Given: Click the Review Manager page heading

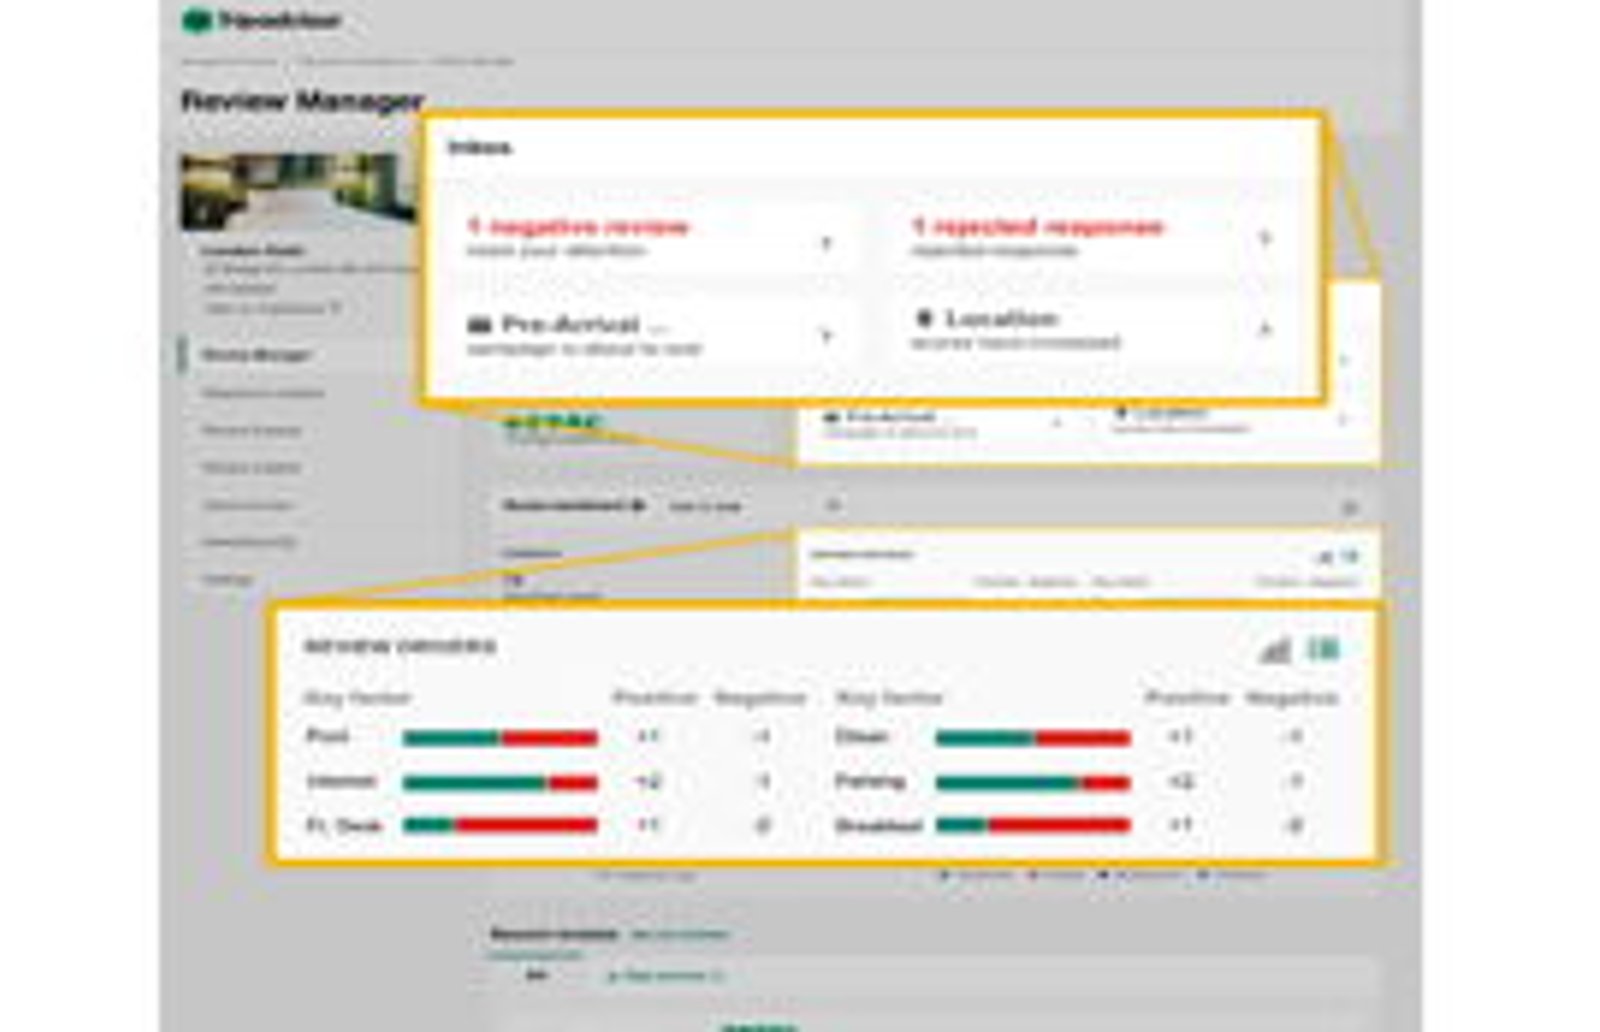Looking at the screenshot, I should [x=303, y=101].
